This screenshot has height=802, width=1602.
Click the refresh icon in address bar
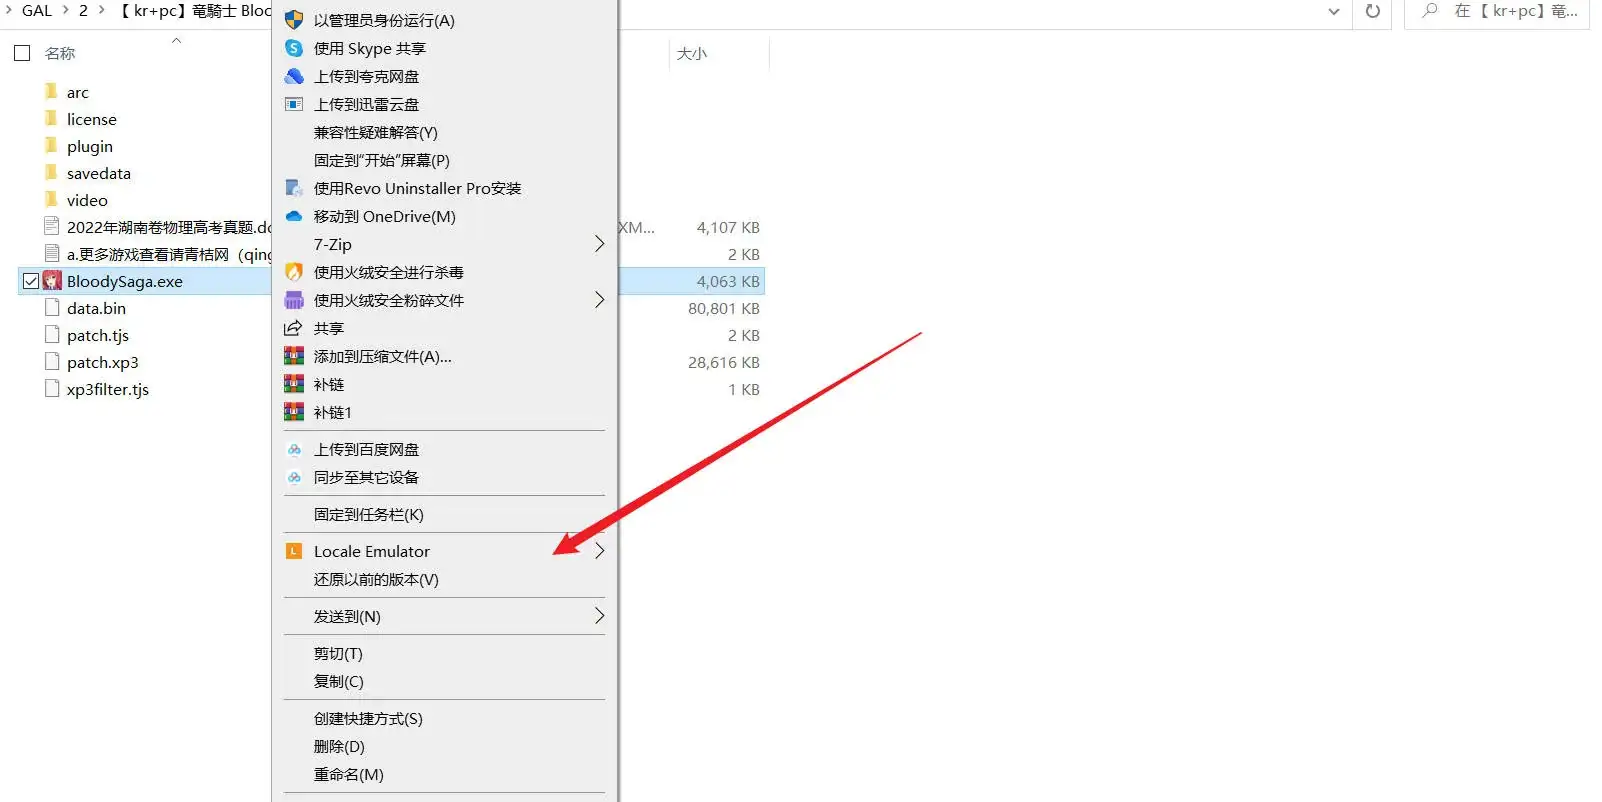click(1373, 11)
